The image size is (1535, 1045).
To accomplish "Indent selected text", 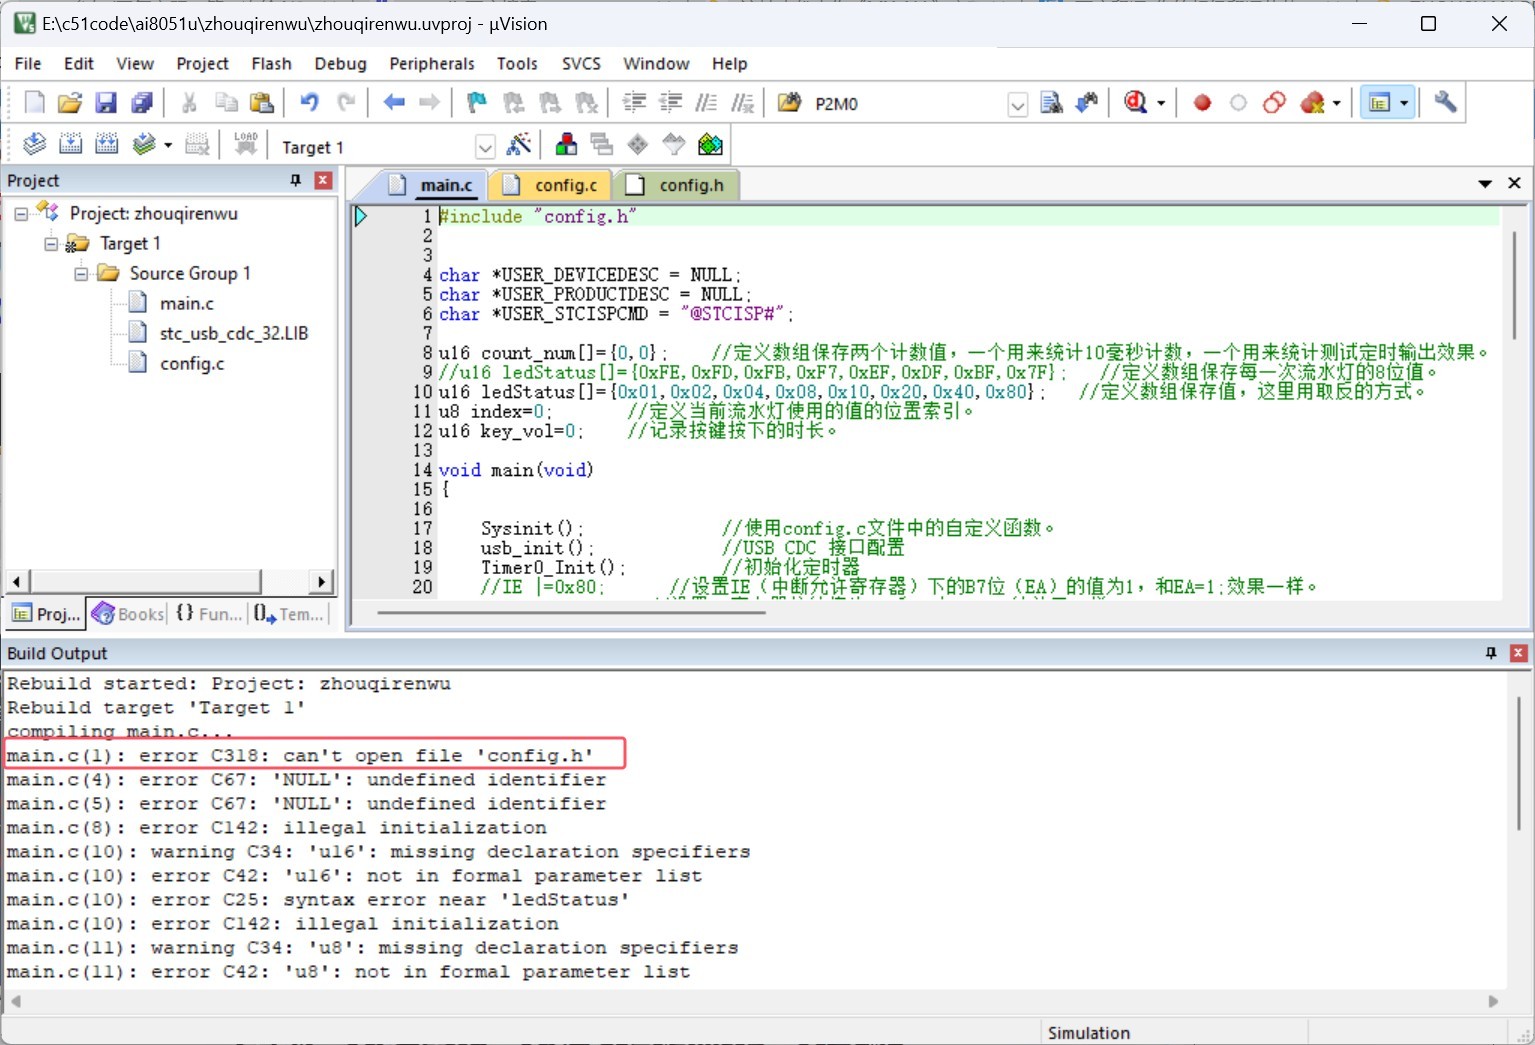I will (x=634, y=103).
